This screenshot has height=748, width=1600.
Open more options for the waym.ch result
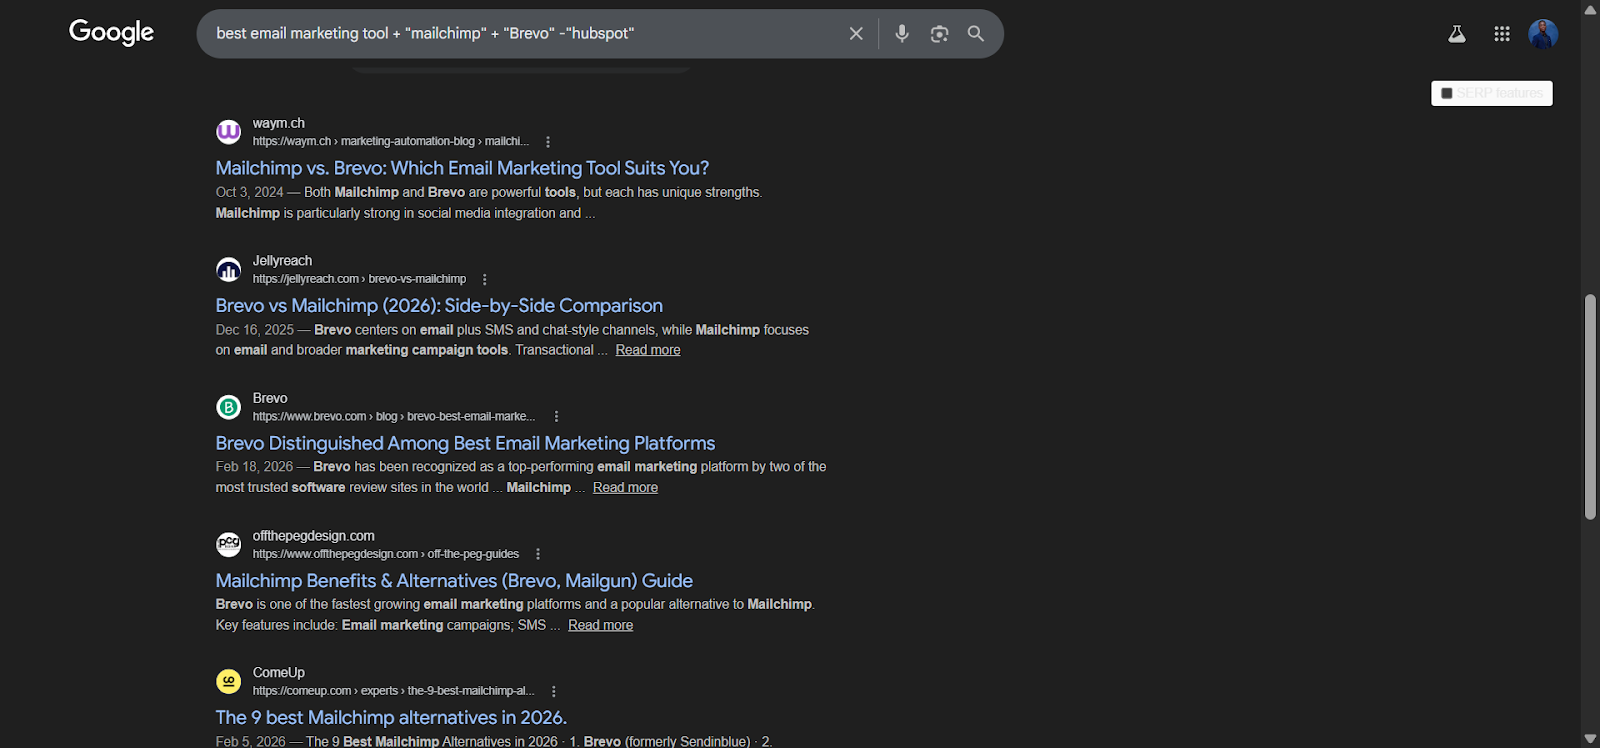coord(548,142)
